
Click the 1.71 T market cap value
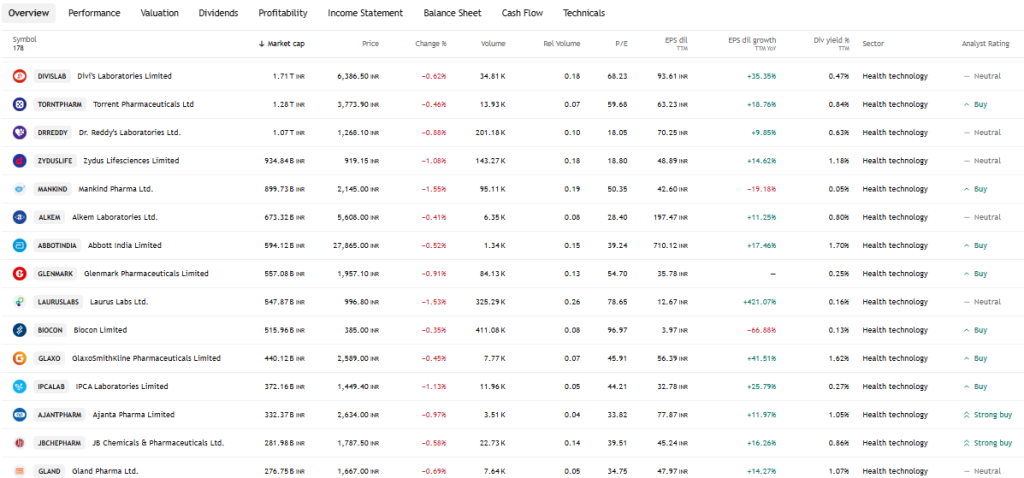click(x=289, y=76)
